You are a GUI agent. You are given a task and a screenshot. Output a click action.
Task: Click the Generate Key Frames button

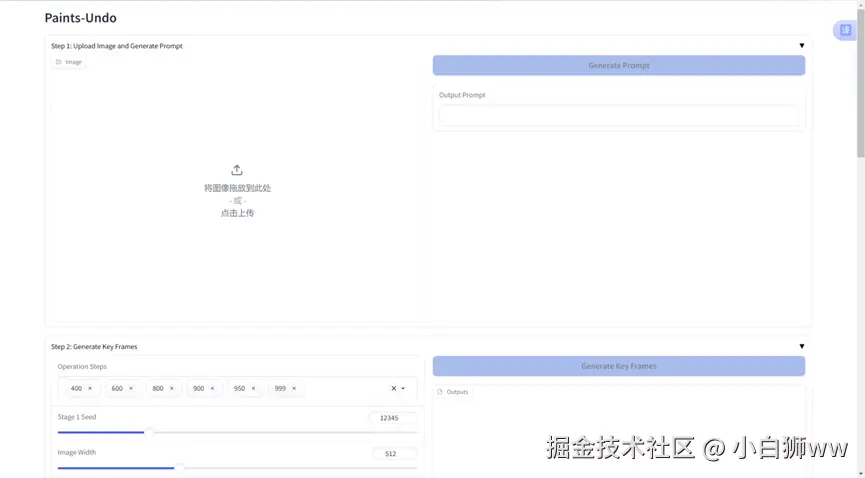[x=618, y=366]
